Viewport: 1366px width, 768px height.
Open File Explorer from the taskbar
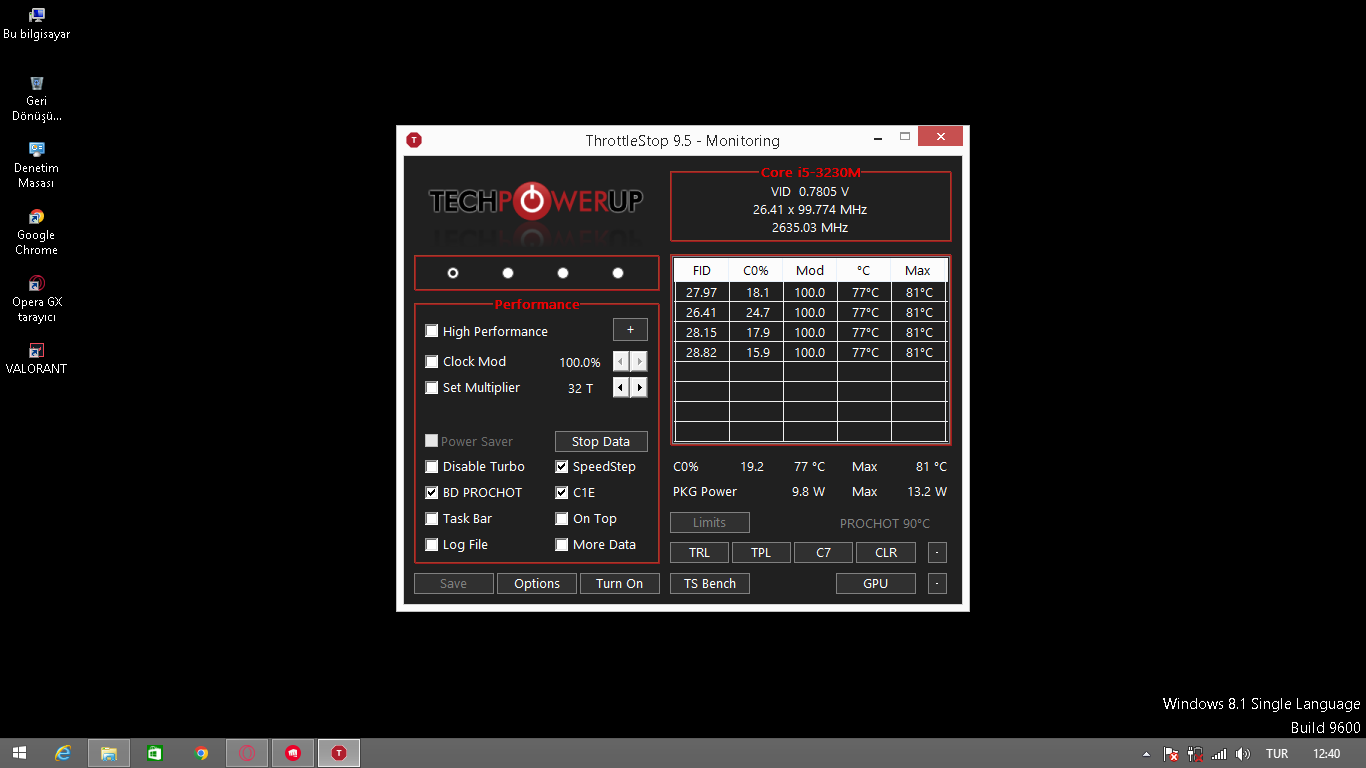click(x=109, y=753)
